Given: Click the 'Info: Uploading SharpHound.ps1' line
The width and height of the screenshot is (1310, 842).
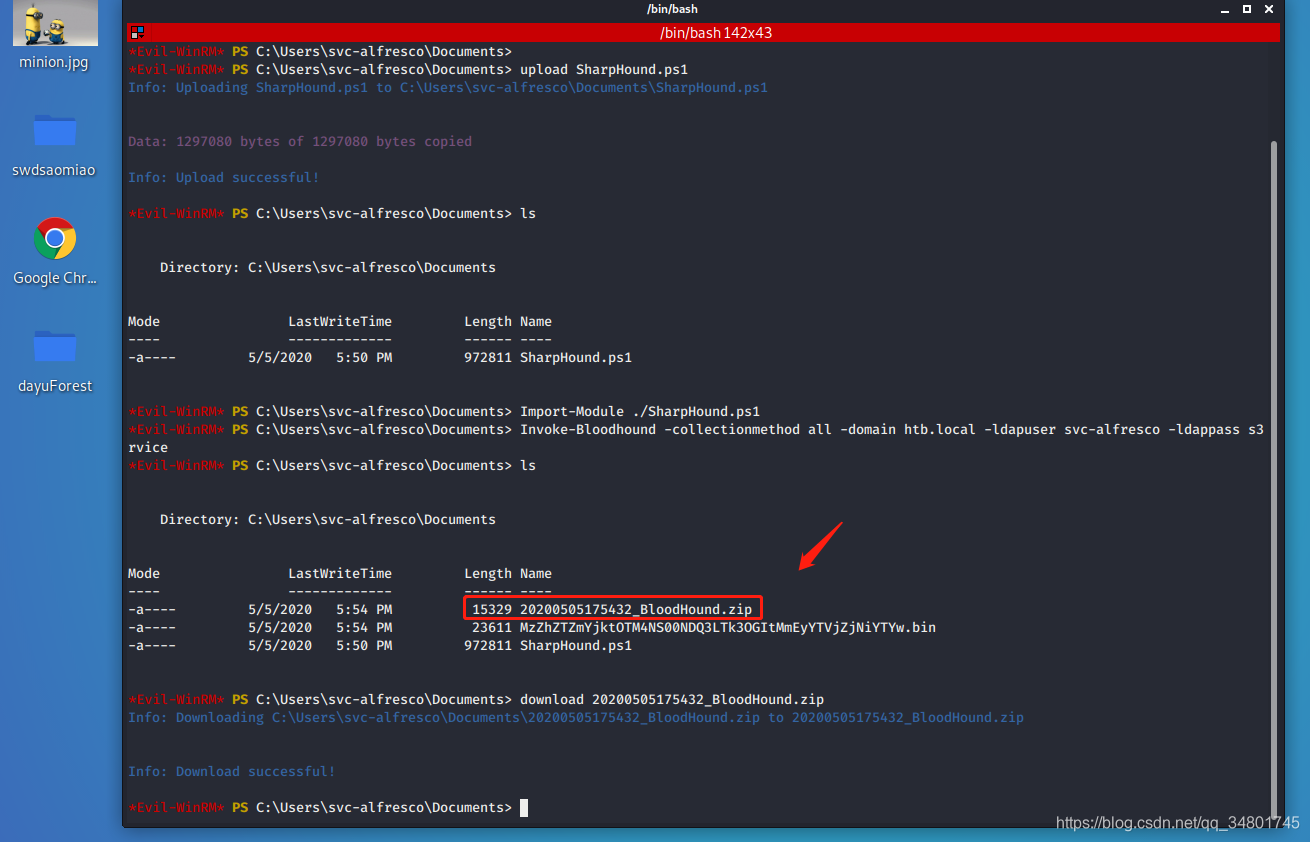Looking at the screenshot, I should pyautogui.click(x=448, y=88).
